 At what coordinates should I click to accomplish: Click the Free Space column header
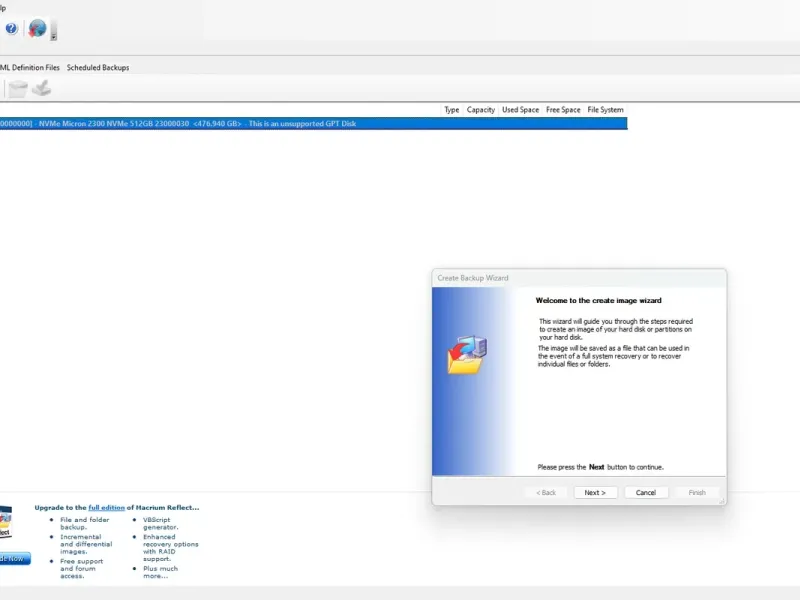point(563,110)
